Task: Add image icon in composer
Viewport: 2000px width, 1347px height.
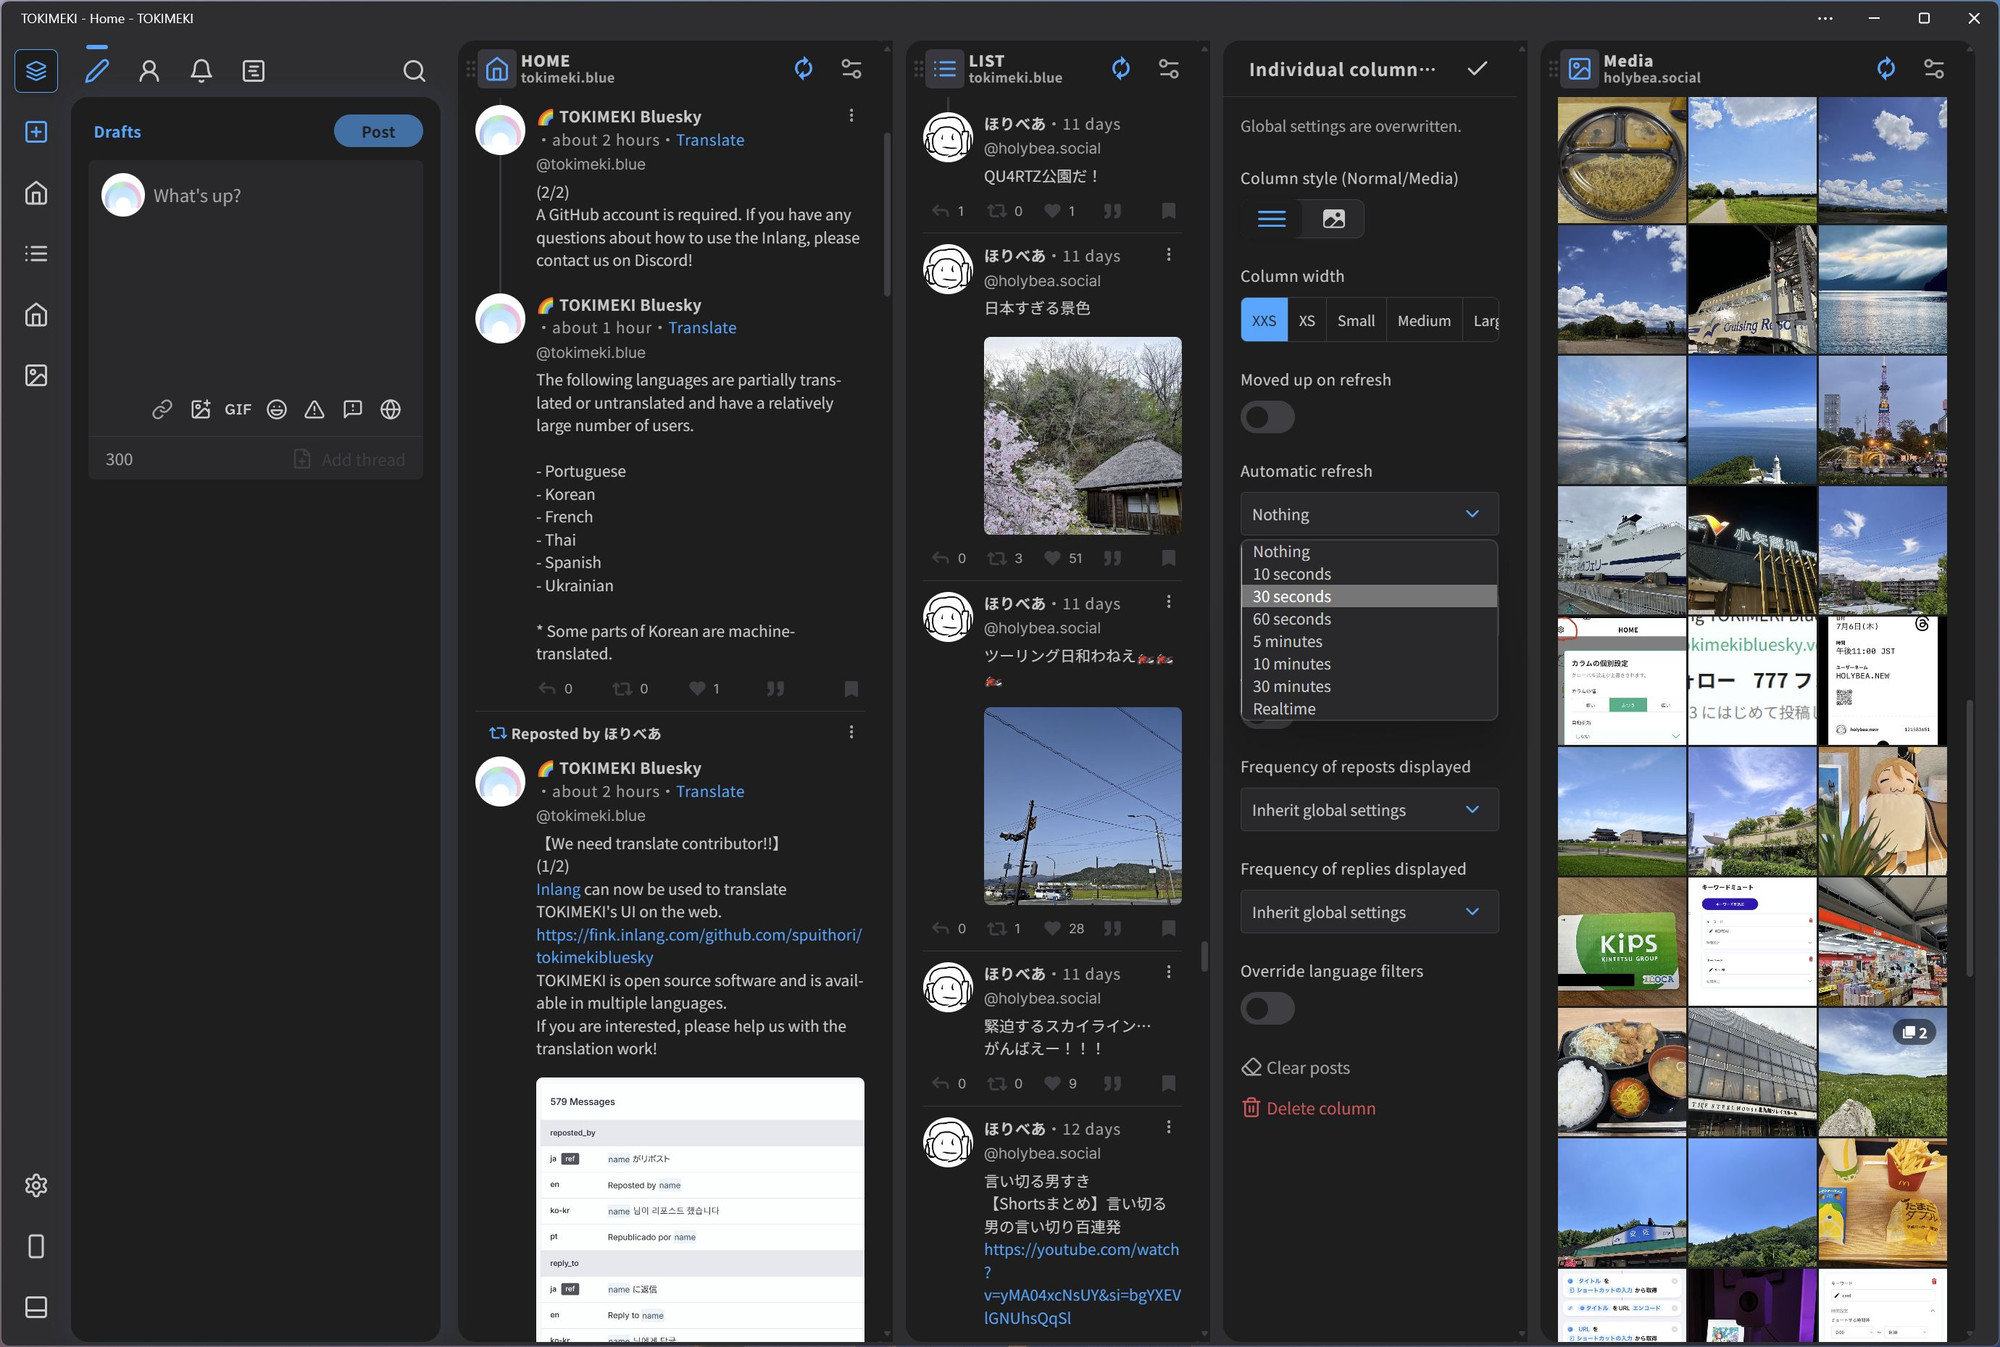Action: pyautogui.click(x=200, y=409)
